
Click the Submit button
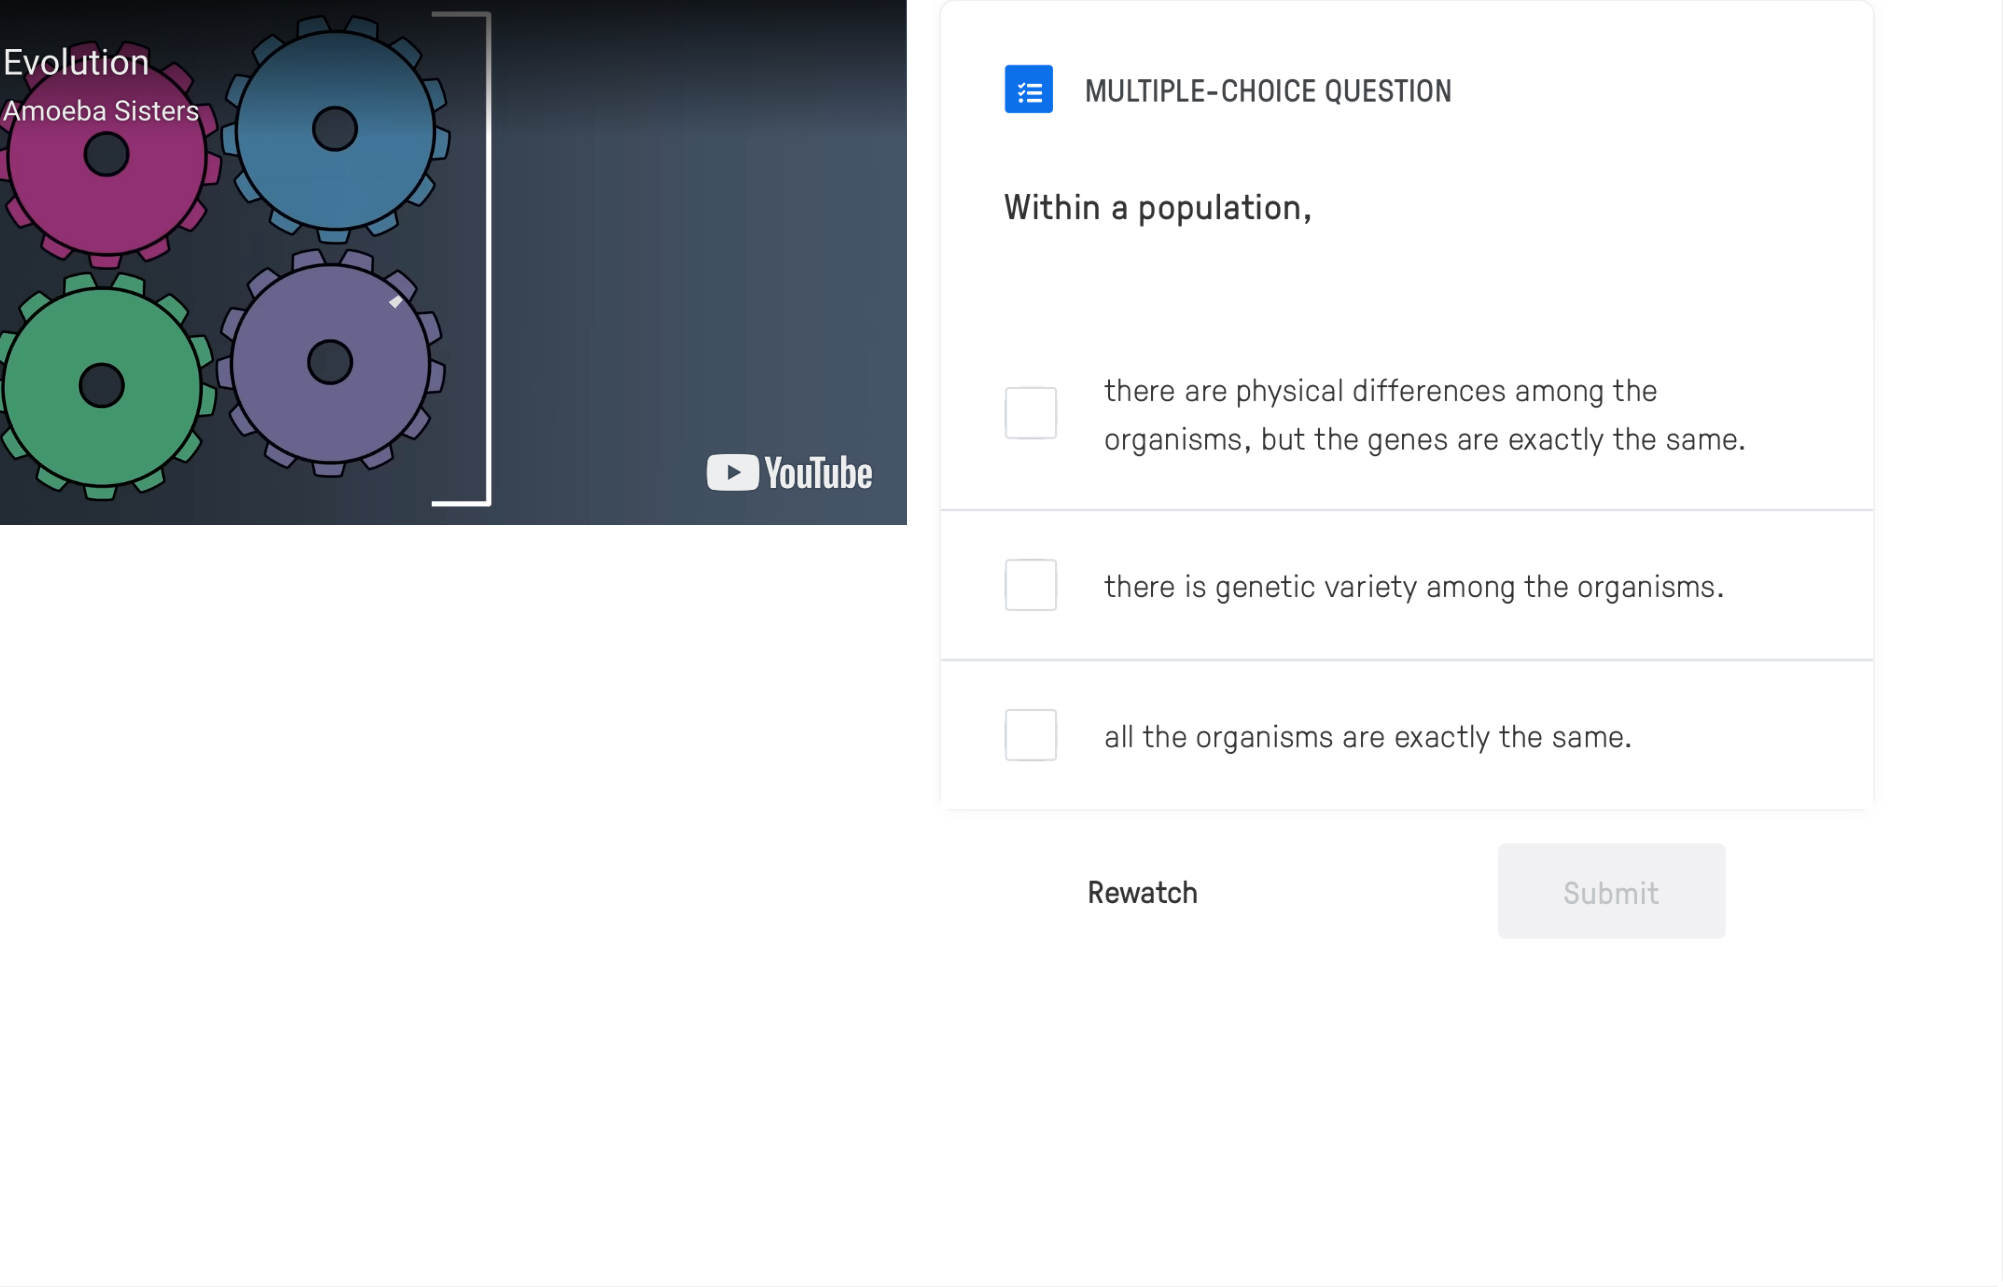(x=1611, y=891)
